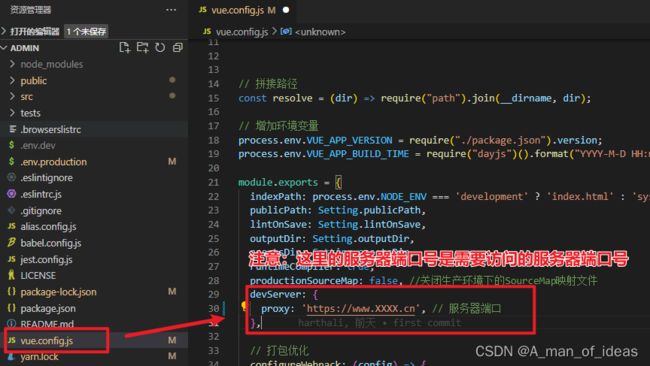Image resolution: width=650 pixels, height=366 pixels.
Task: Click the JS icon next to alias.config.js
Action: [12, 226]
